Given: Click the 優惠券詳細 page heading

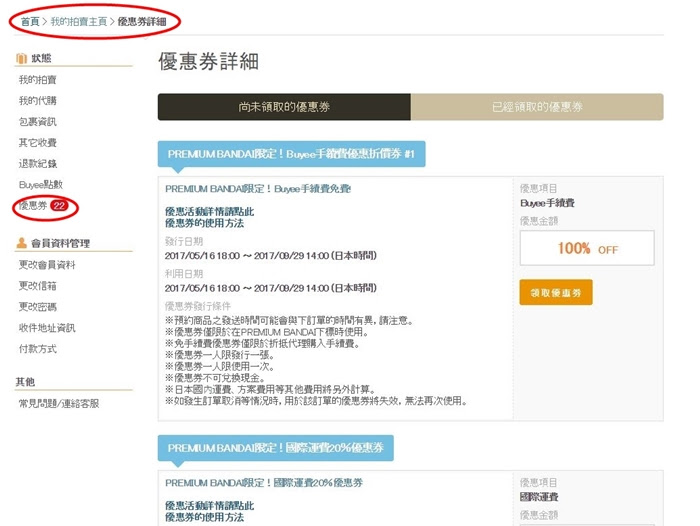Looking at the screenshot, I should point(208,61).
